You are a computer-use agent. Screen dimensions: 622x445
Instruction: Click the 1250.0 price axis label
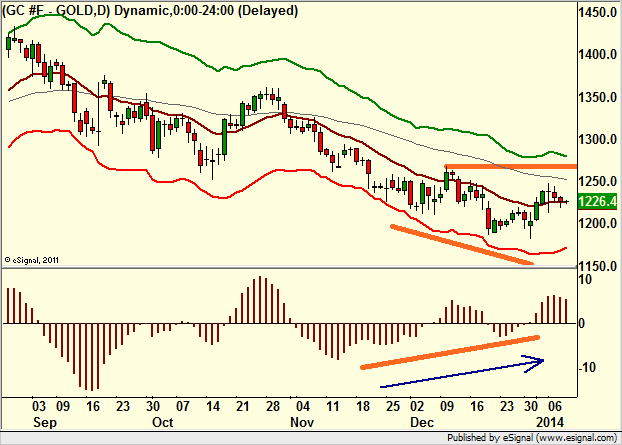click(x=597, y=181)
